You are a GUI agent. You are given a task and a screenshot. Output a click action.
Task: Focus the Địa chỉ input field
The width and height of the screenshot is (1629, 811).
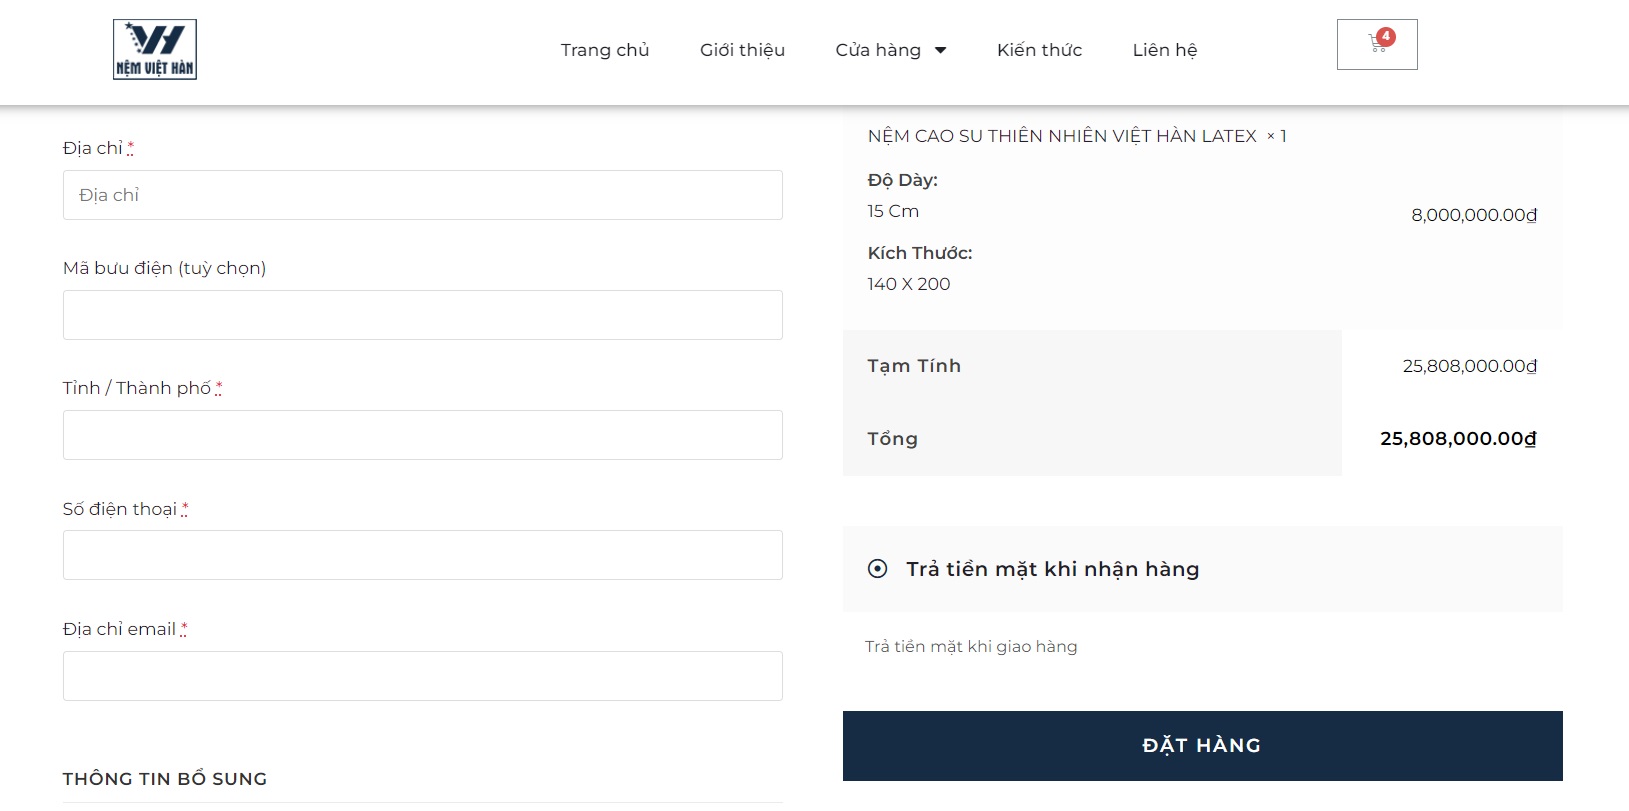423,195
